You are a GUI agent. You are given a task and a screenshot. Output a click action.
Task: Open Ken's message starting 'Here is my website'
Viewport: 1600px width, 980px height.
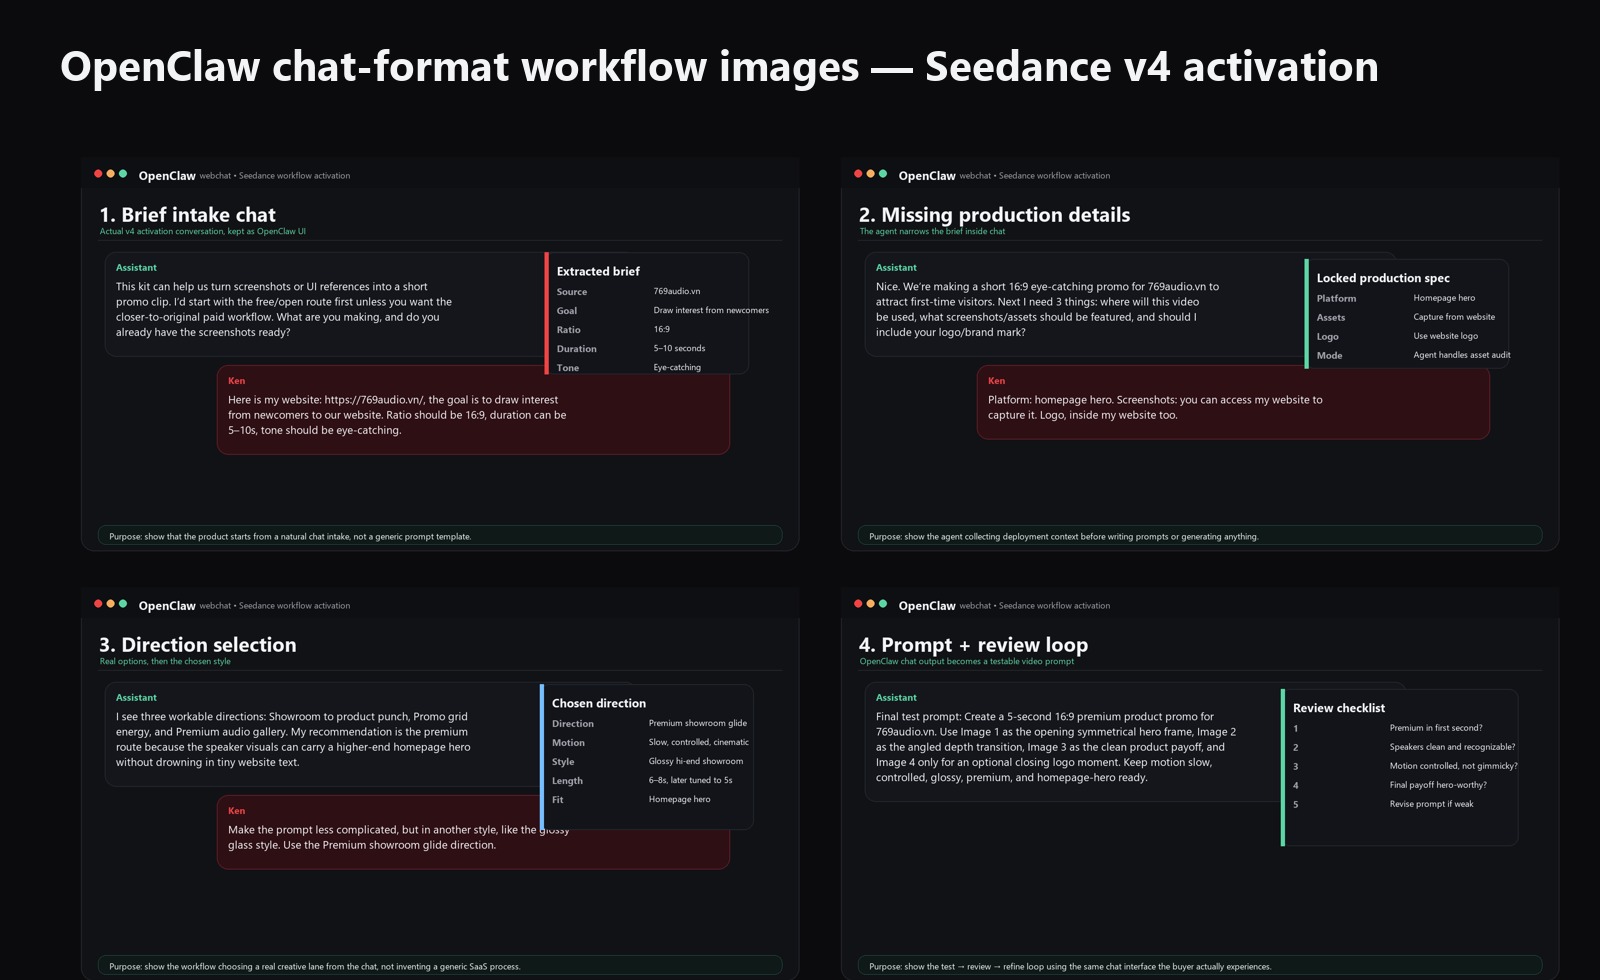[x=473, y=410]
